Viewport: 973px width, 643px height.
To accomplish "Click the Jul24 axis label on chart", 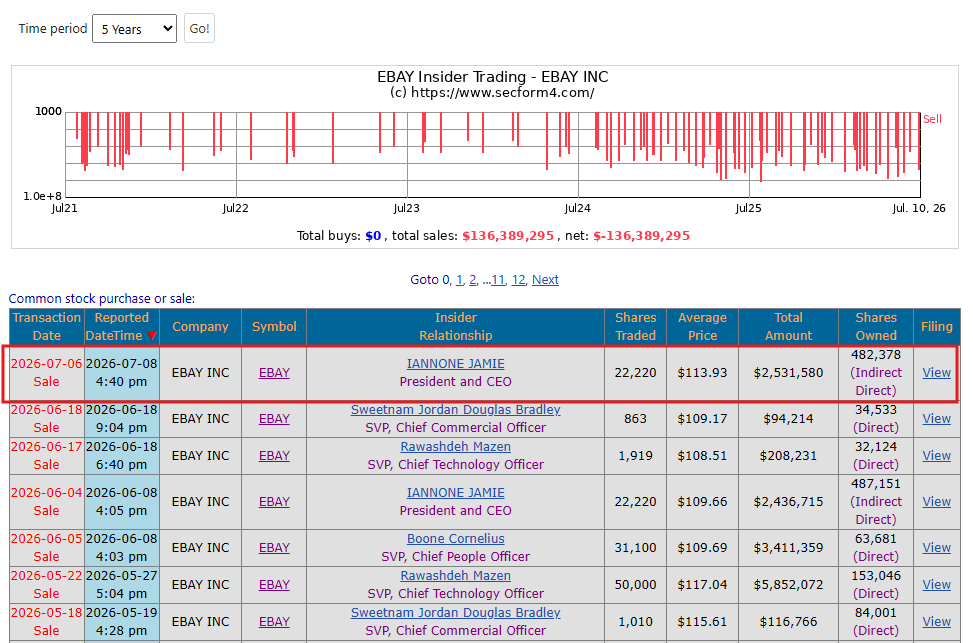I will 577,209.
